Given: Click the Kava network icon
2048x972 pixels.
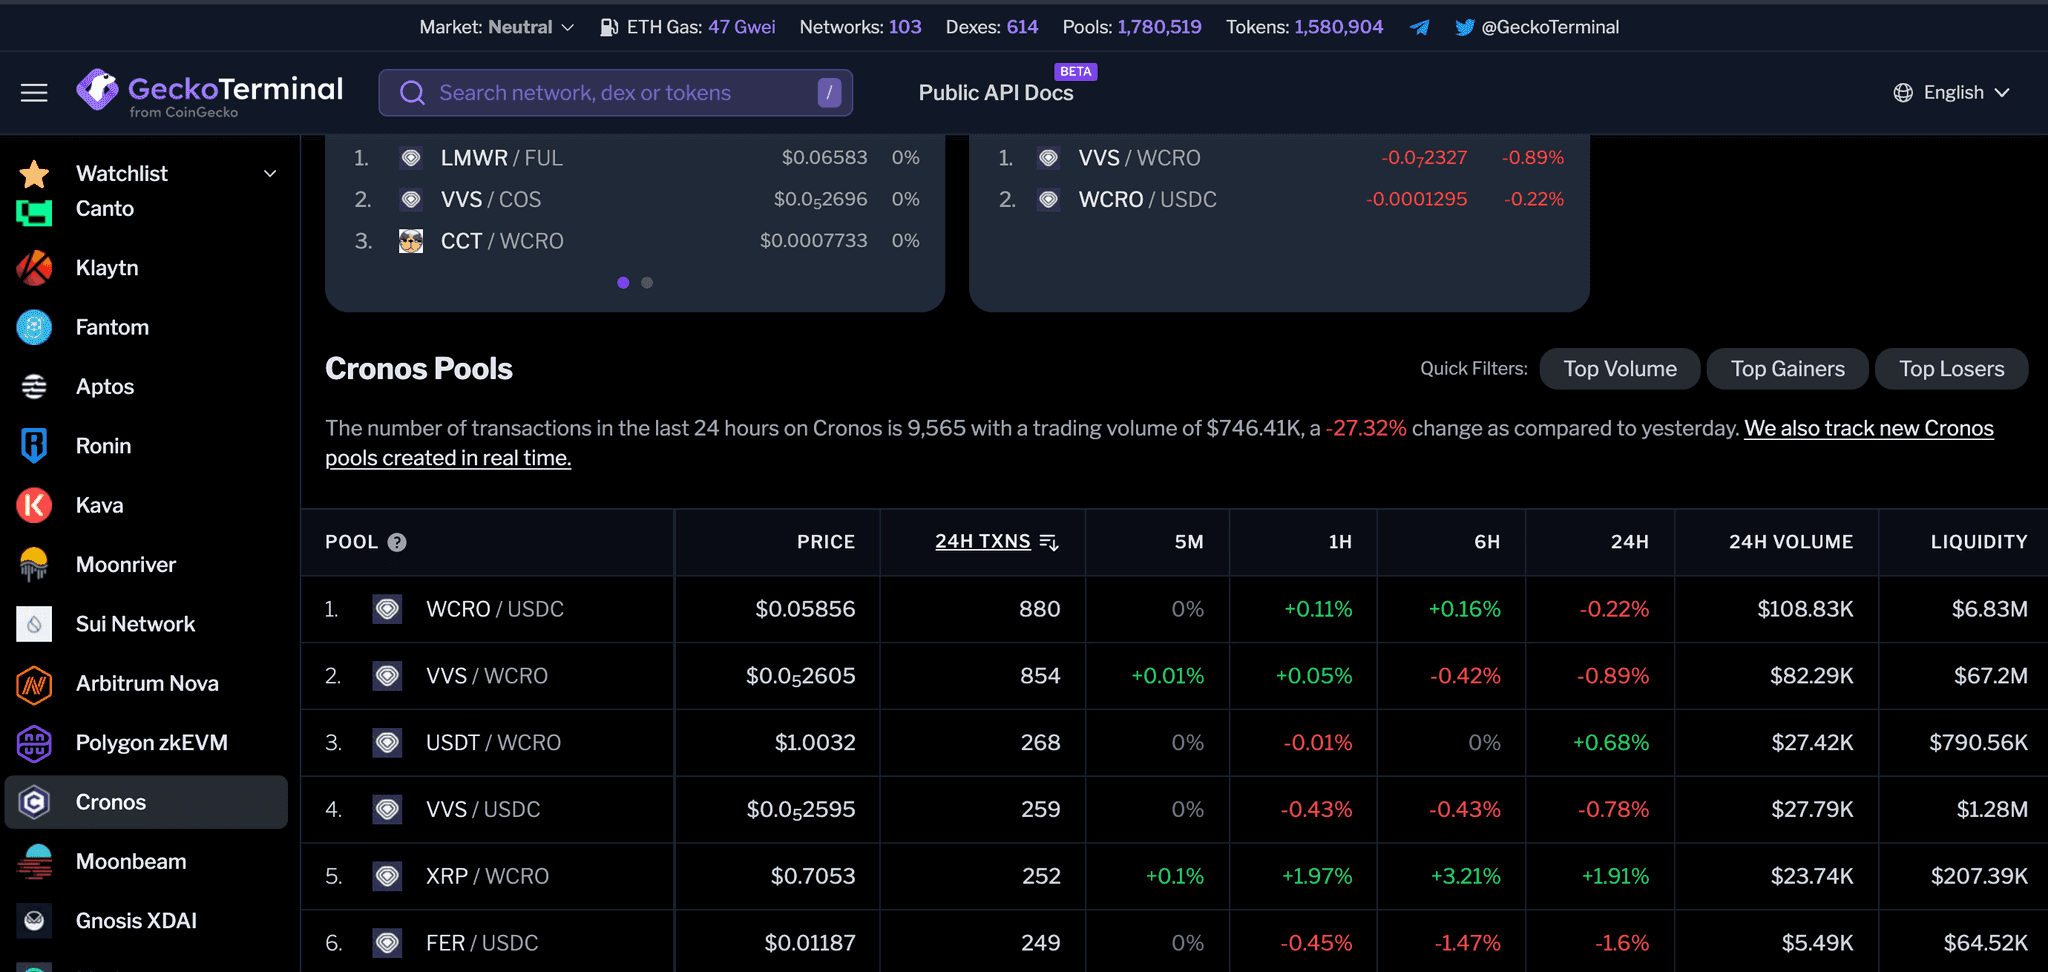Looking at the screenshot, I should coord(34,505).
